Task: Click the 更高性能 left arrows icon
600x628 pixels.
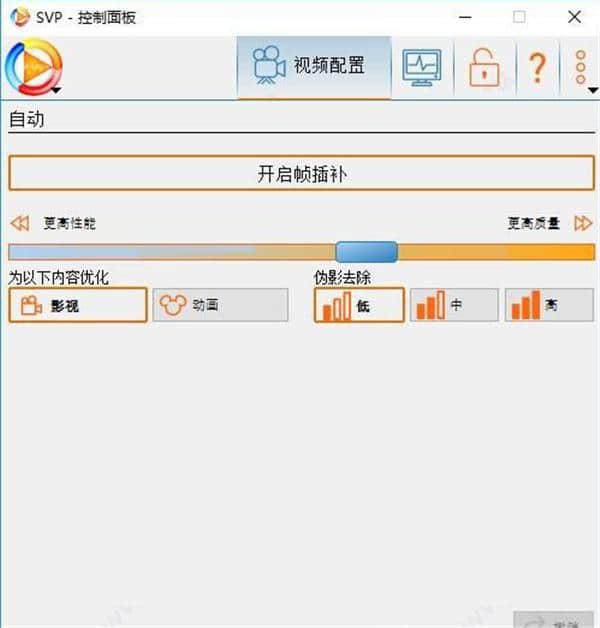Action: click(20, 223)
